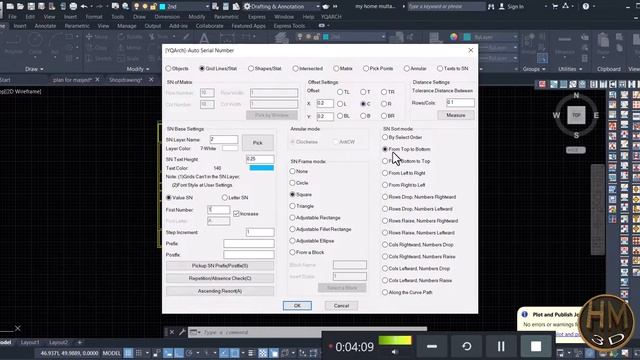Toggle snap mode dotted grid icon in status bar
This screenshot has width=640, height=360.
point(139,353)
